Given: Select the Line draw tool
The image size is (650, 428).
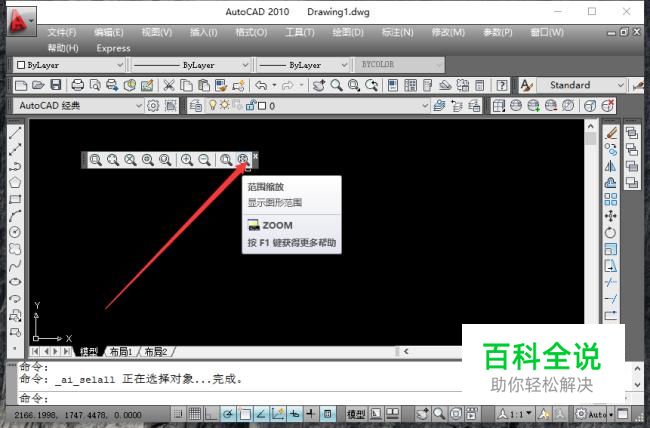Looking at the screenshot, I should tap(15, 133).
